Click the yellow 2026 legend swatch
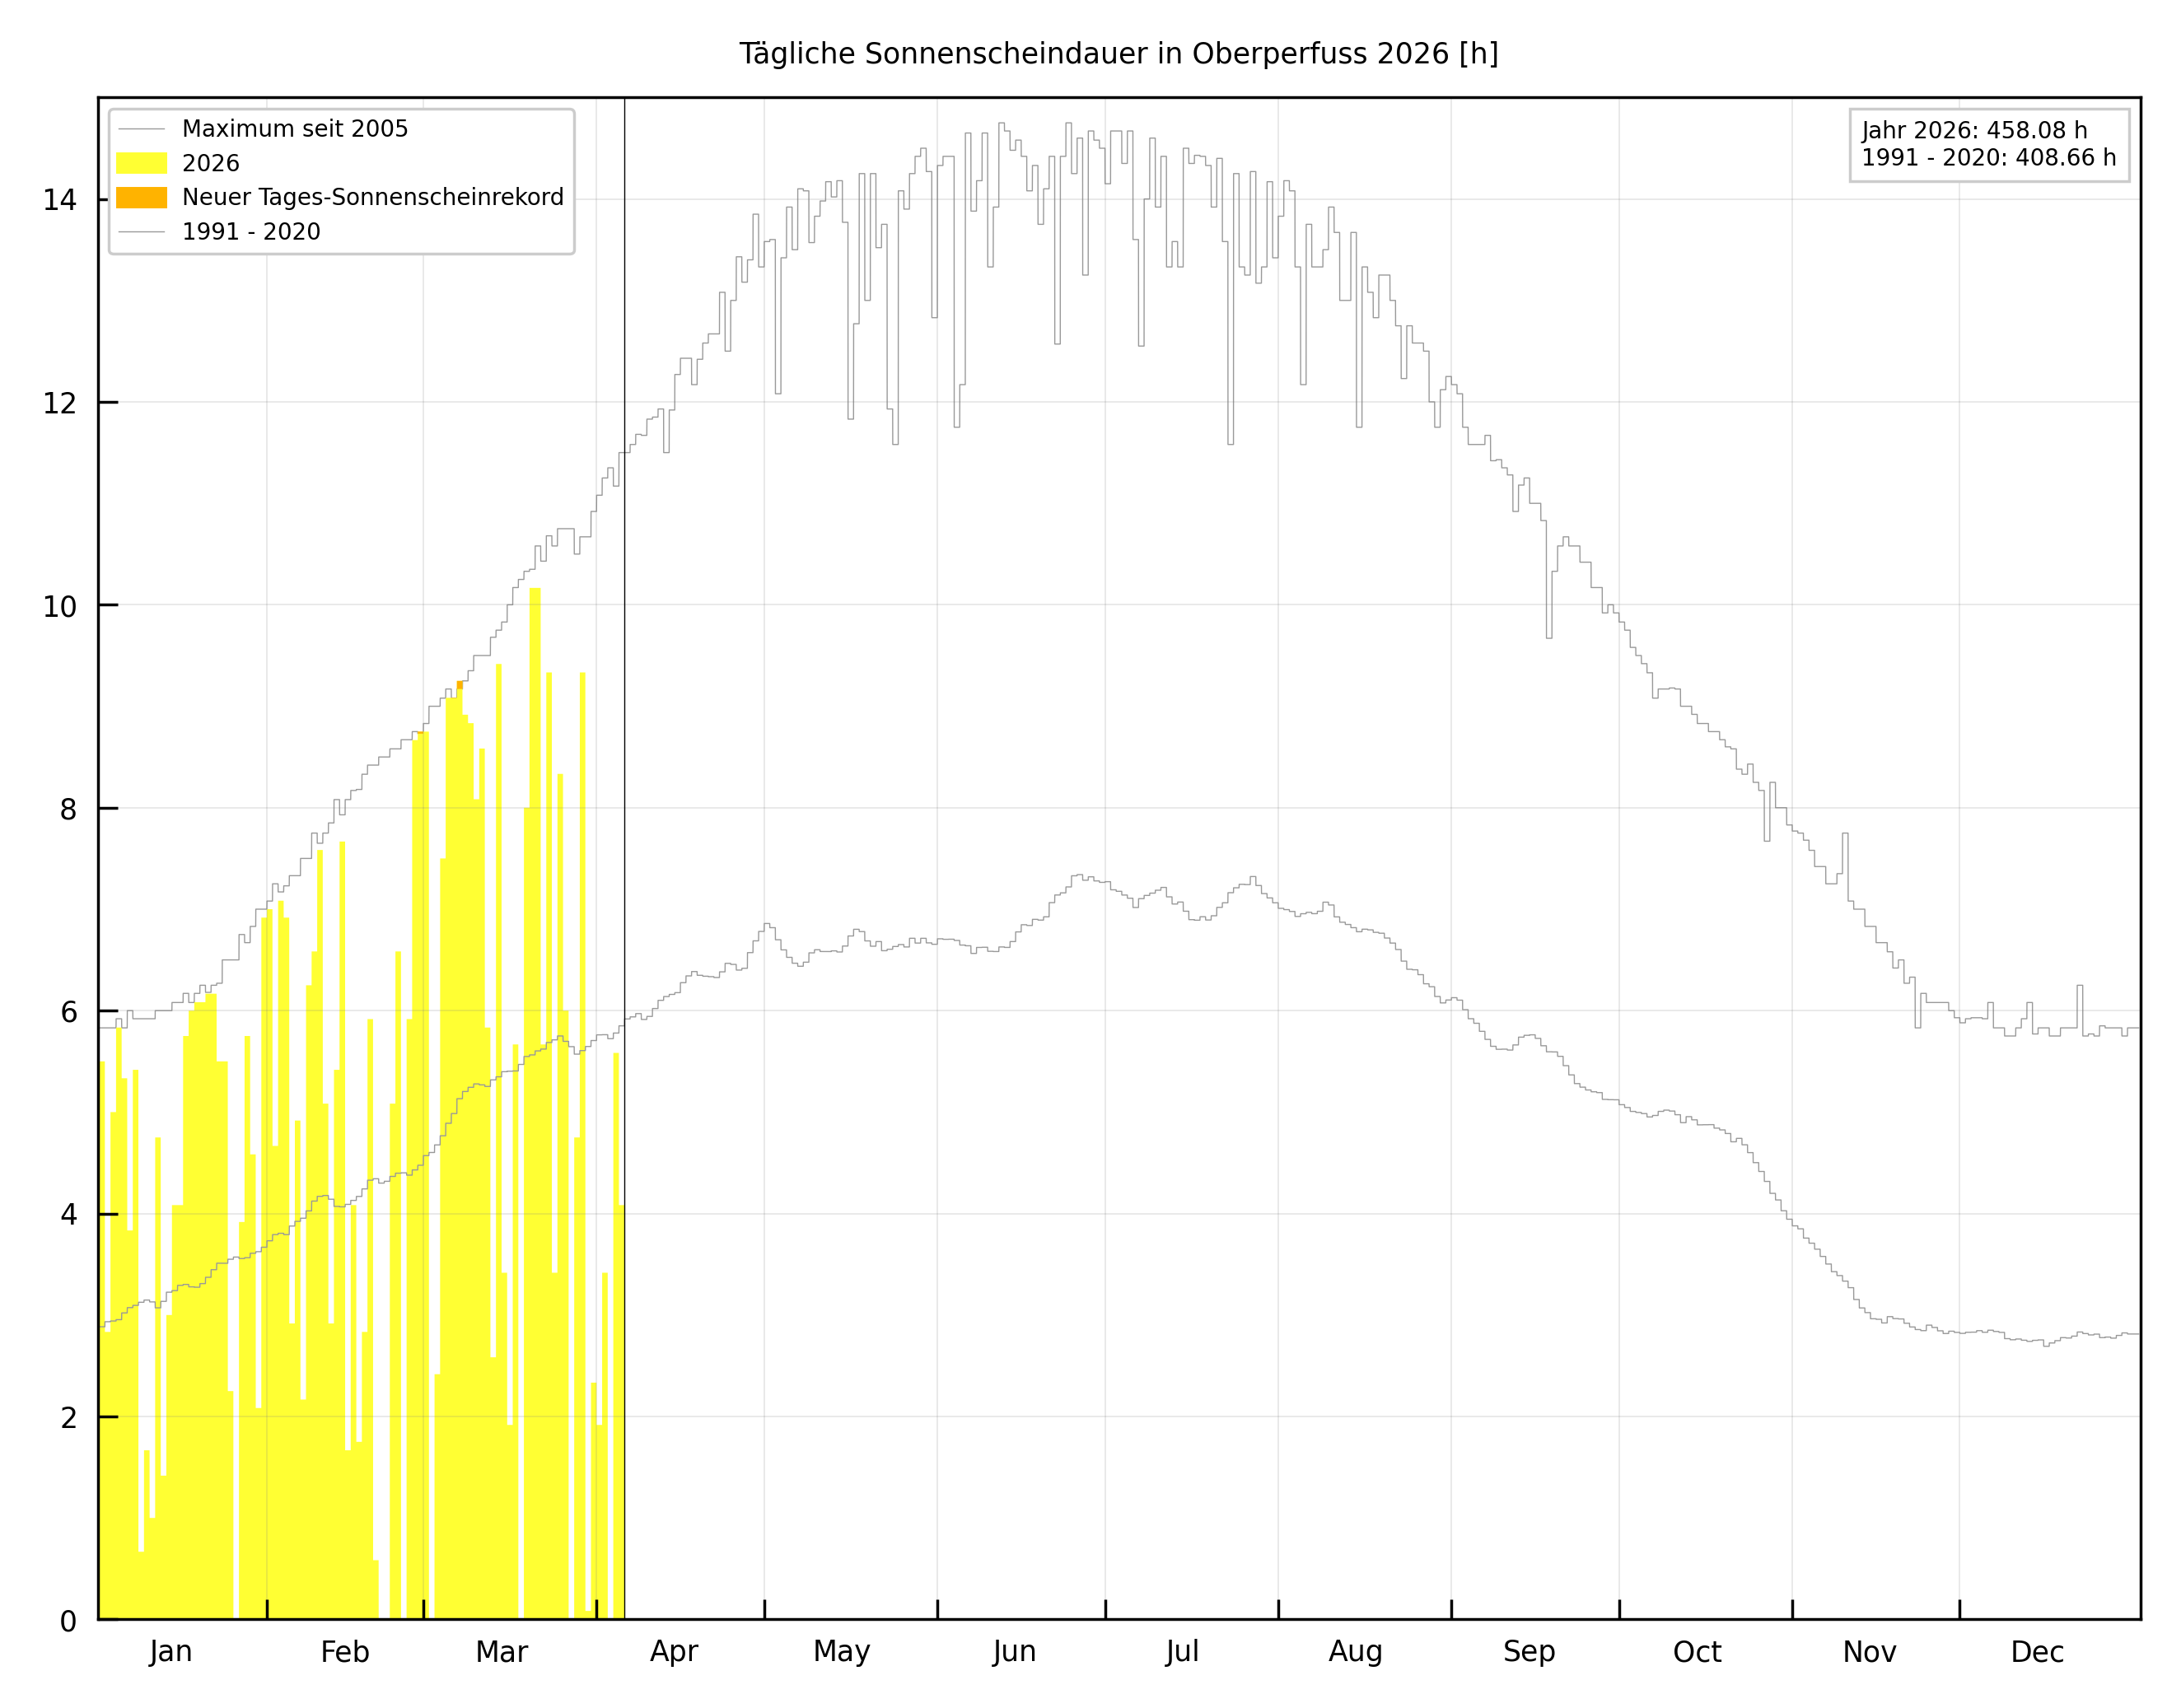Screen dimensions: 2181x1708 (x=141, y=163)
